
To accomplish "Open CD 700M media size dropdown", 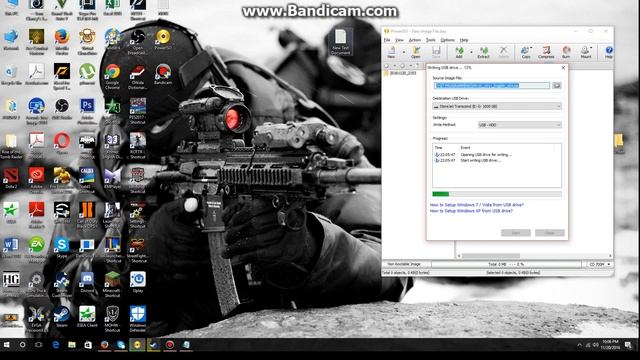I will click(600, 264).
